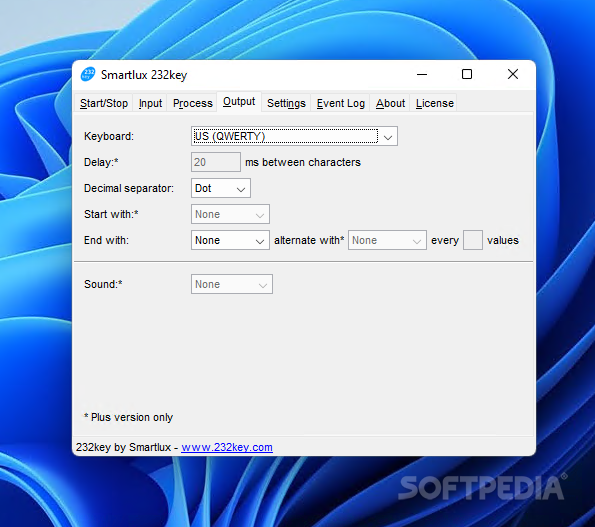Image resolution: width=595 pixels, height=527 pixels.
Task: Click the 'Decimal separator:' label
Action: (x=129, y=188)
